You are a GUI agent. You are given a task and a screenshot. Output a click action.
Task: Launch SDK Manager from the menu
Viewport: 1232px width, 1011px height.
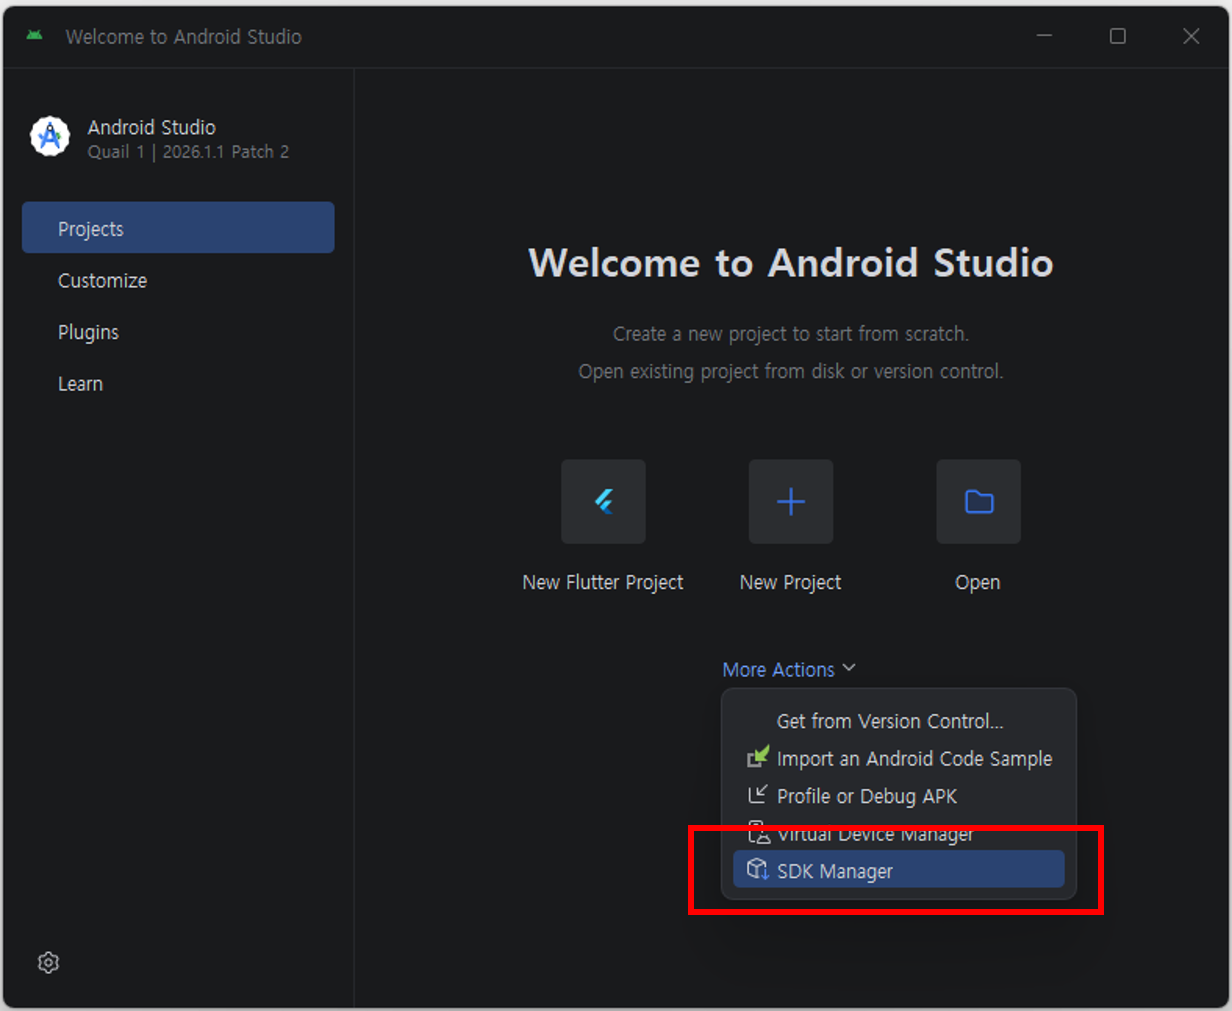coord(899,870)
